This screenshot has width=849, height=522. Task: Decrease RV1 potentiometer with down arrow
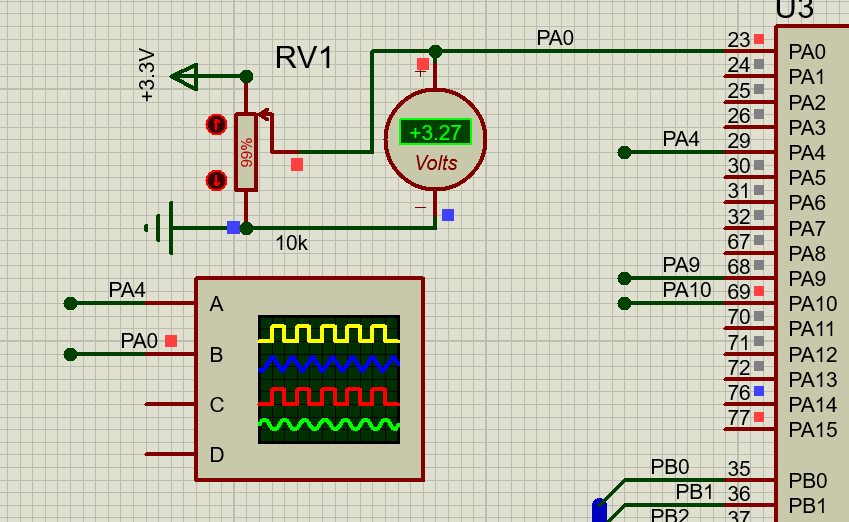[x=217, y=180]
